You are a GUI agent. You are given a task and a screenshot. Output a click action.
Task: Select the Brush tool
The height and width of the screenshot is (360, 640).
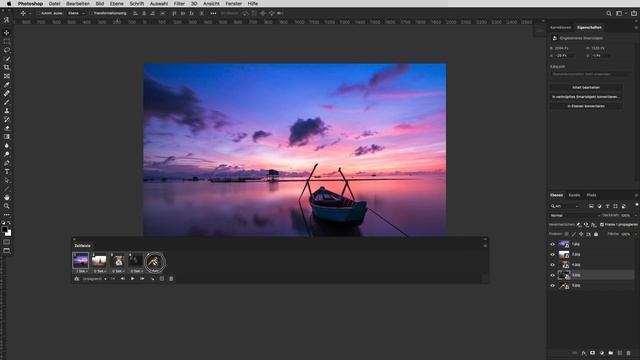(7, 102)
